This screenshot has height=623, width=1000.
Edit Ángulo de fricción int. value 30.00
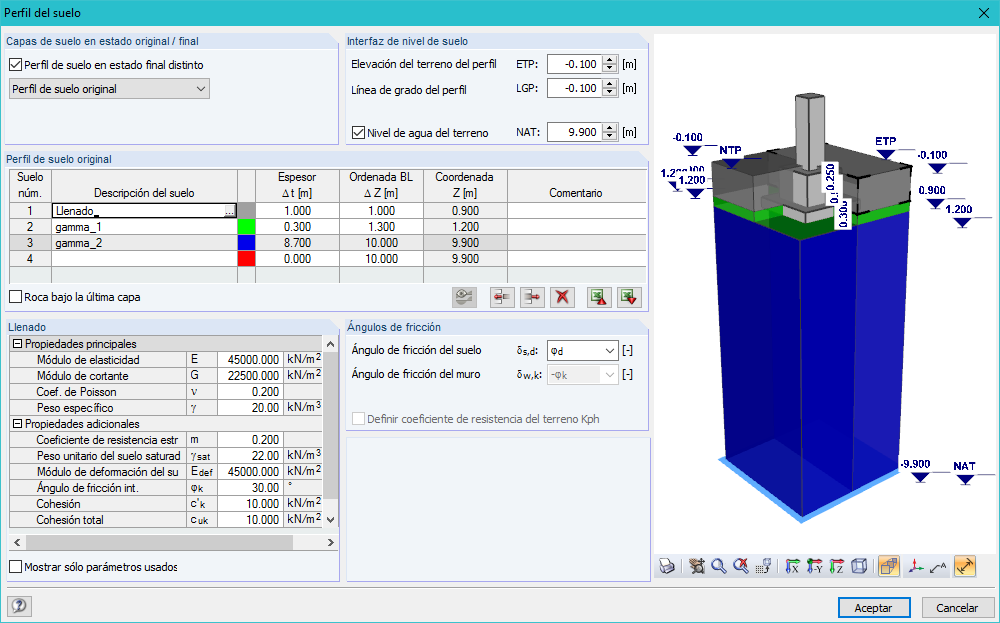[250, 488]
